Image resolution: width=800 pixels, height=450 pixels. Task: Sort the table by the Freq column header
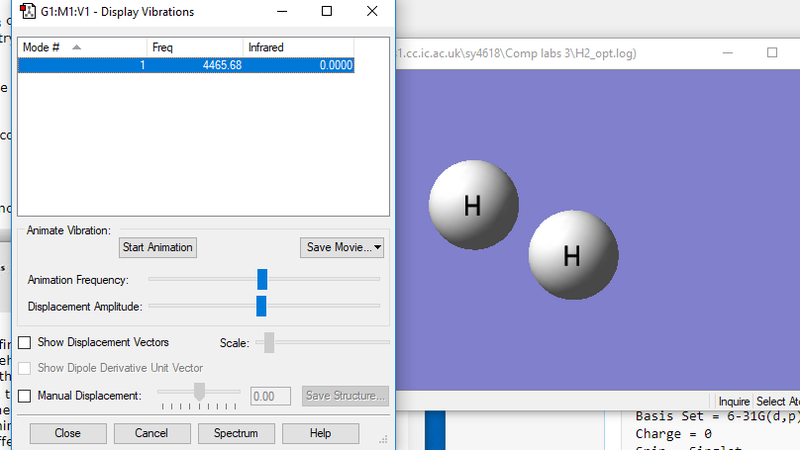195,47
